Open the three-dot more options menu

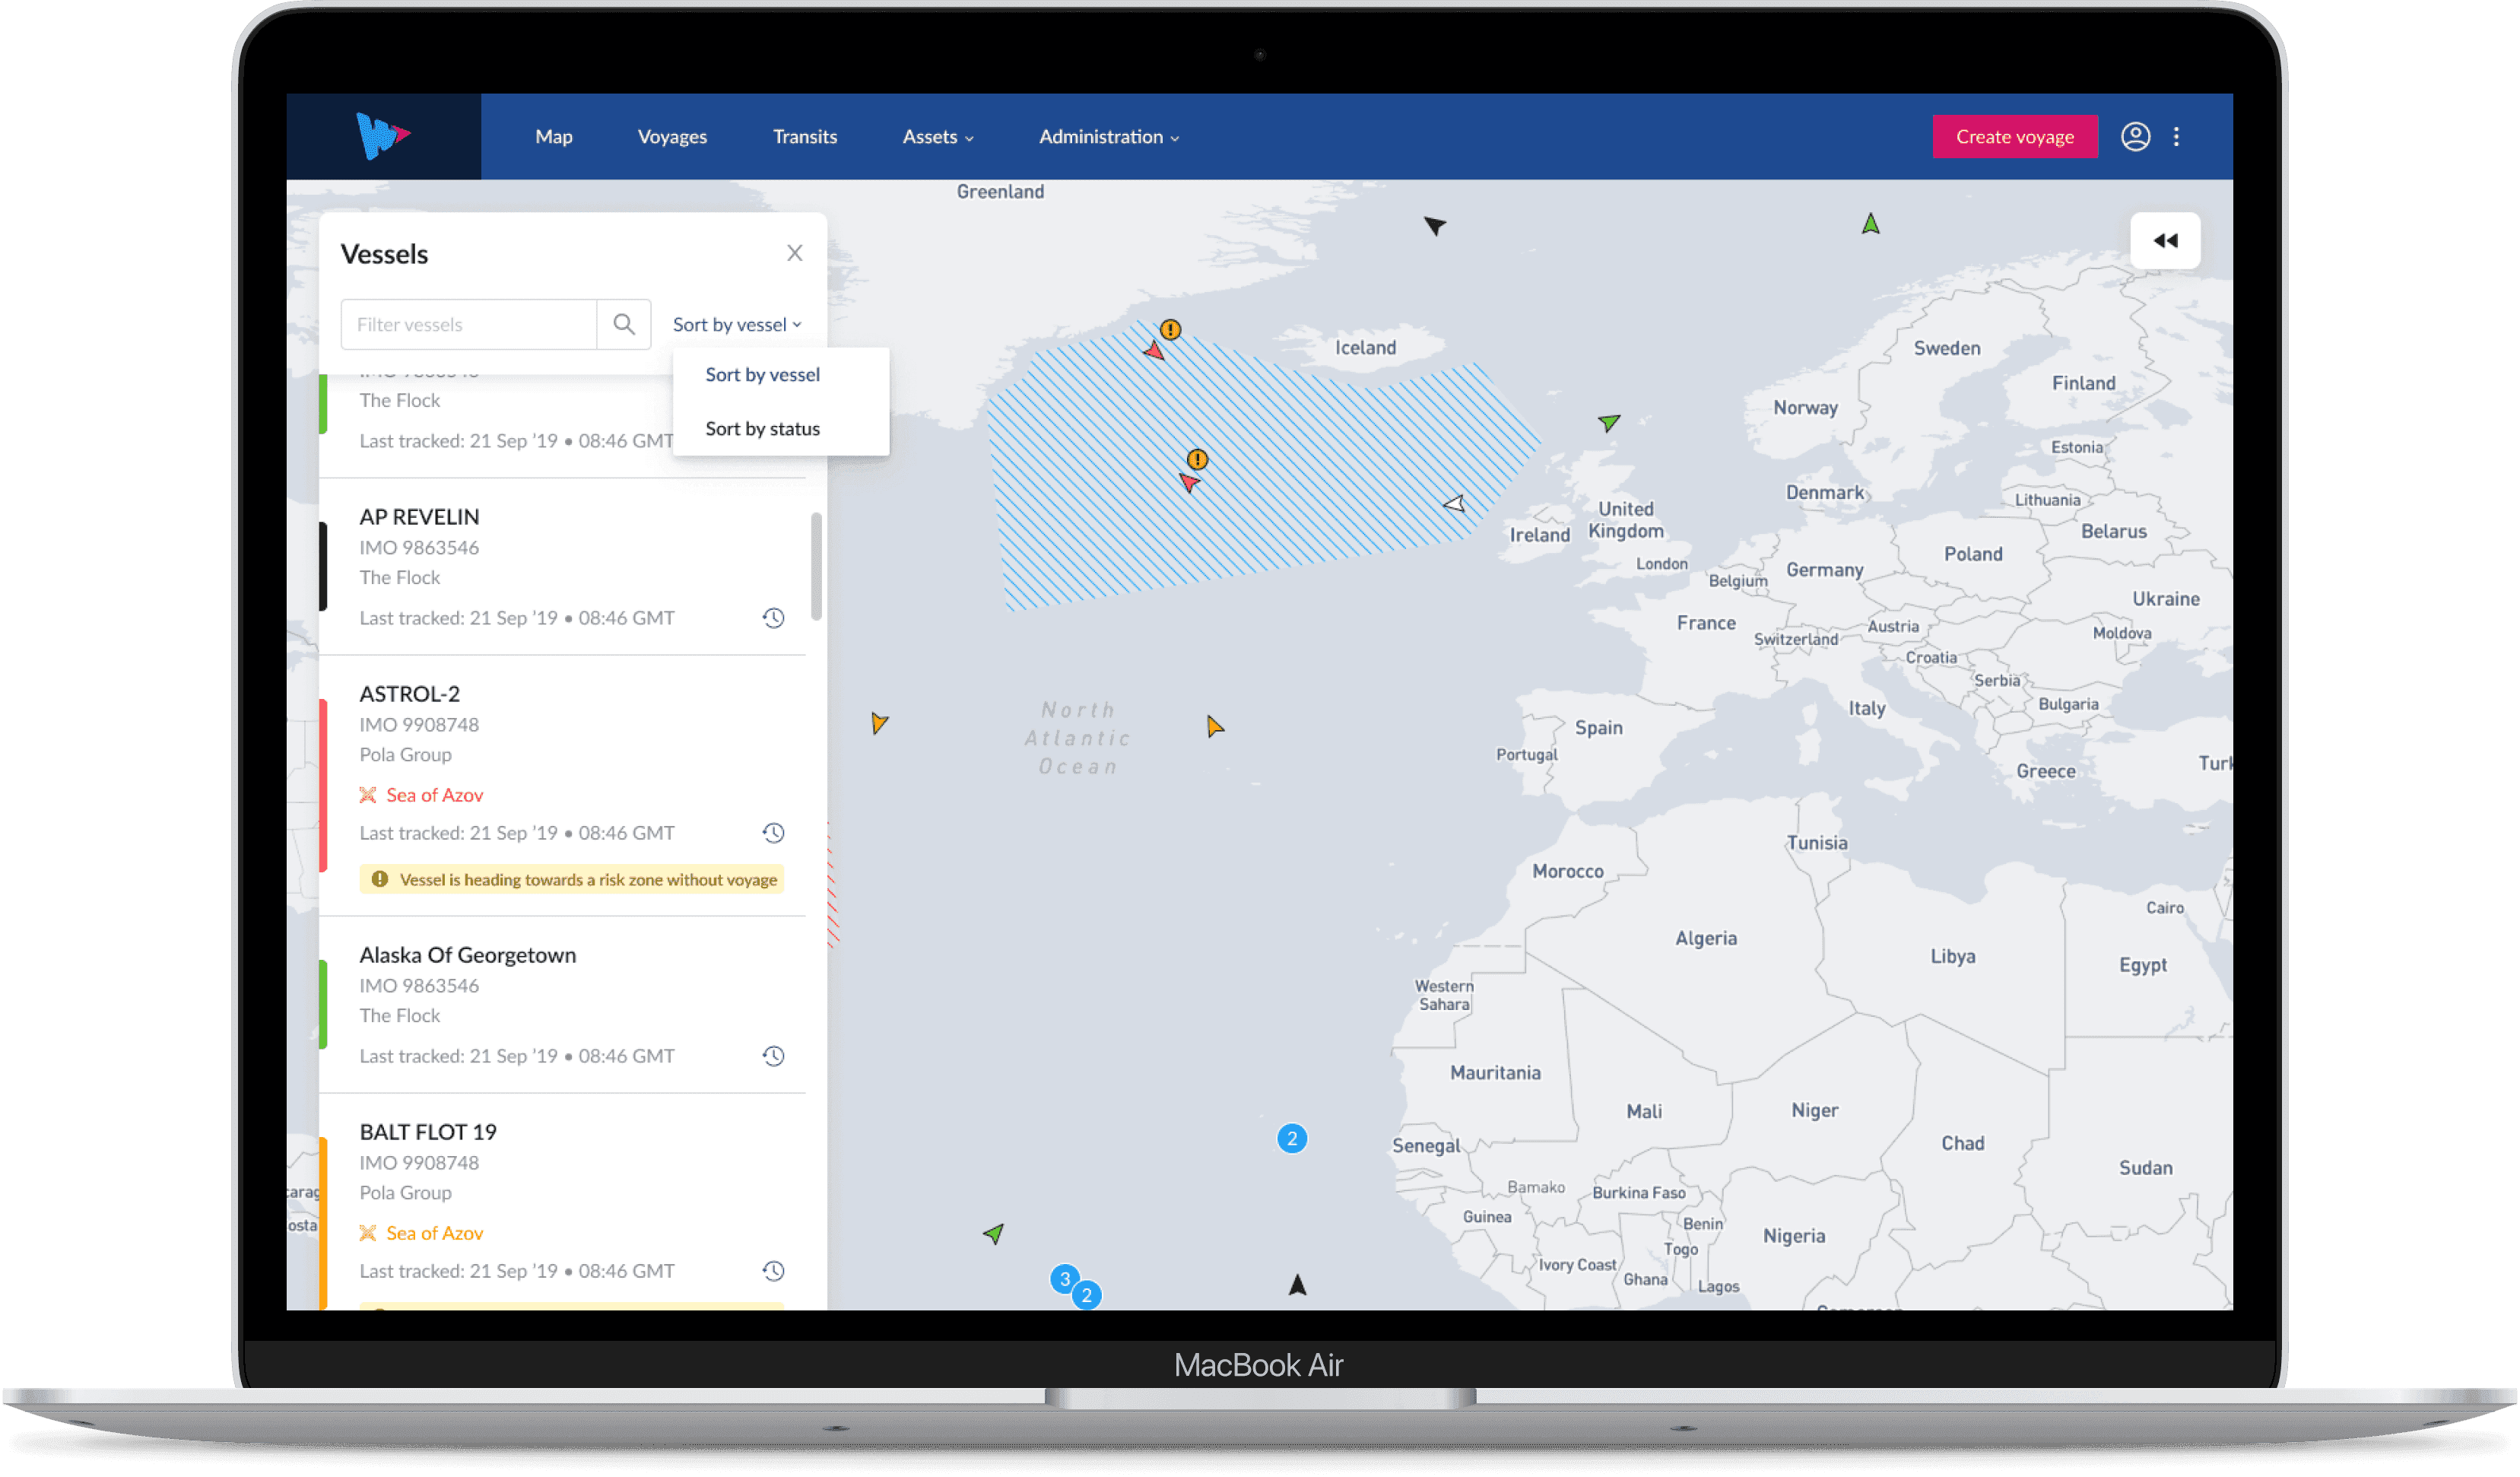[x=2176, y=137]
